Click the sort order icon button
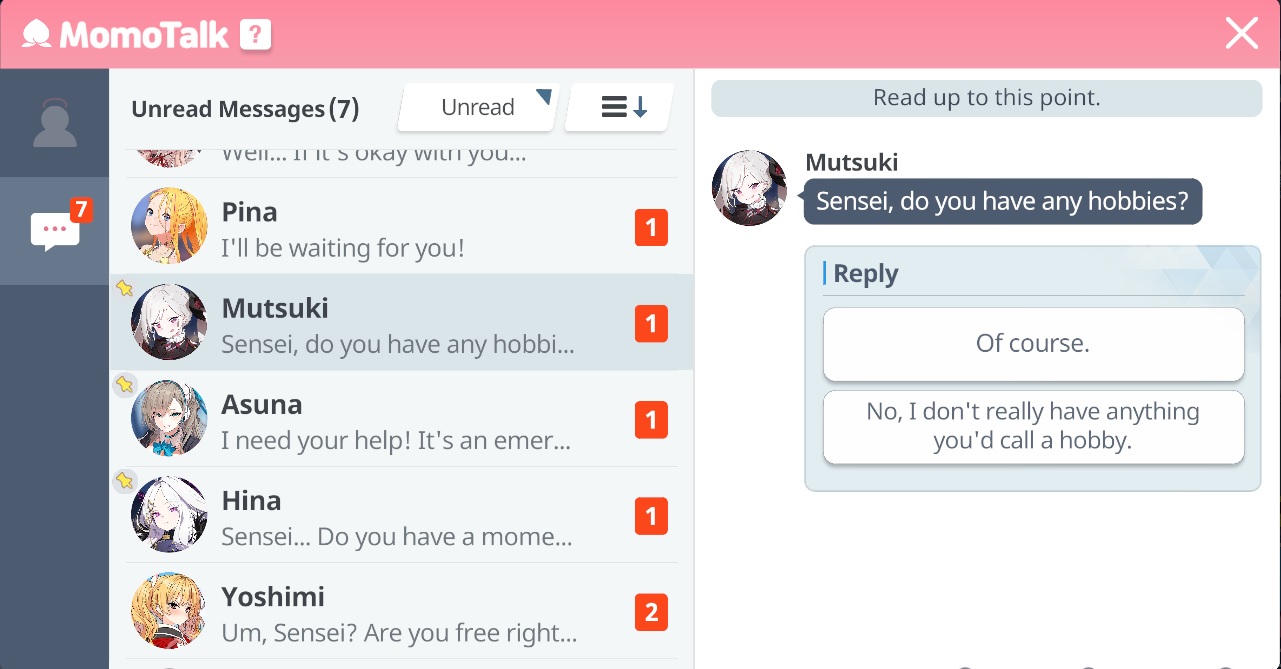This screenshot has width=1281, height=669. coord(620,107)
